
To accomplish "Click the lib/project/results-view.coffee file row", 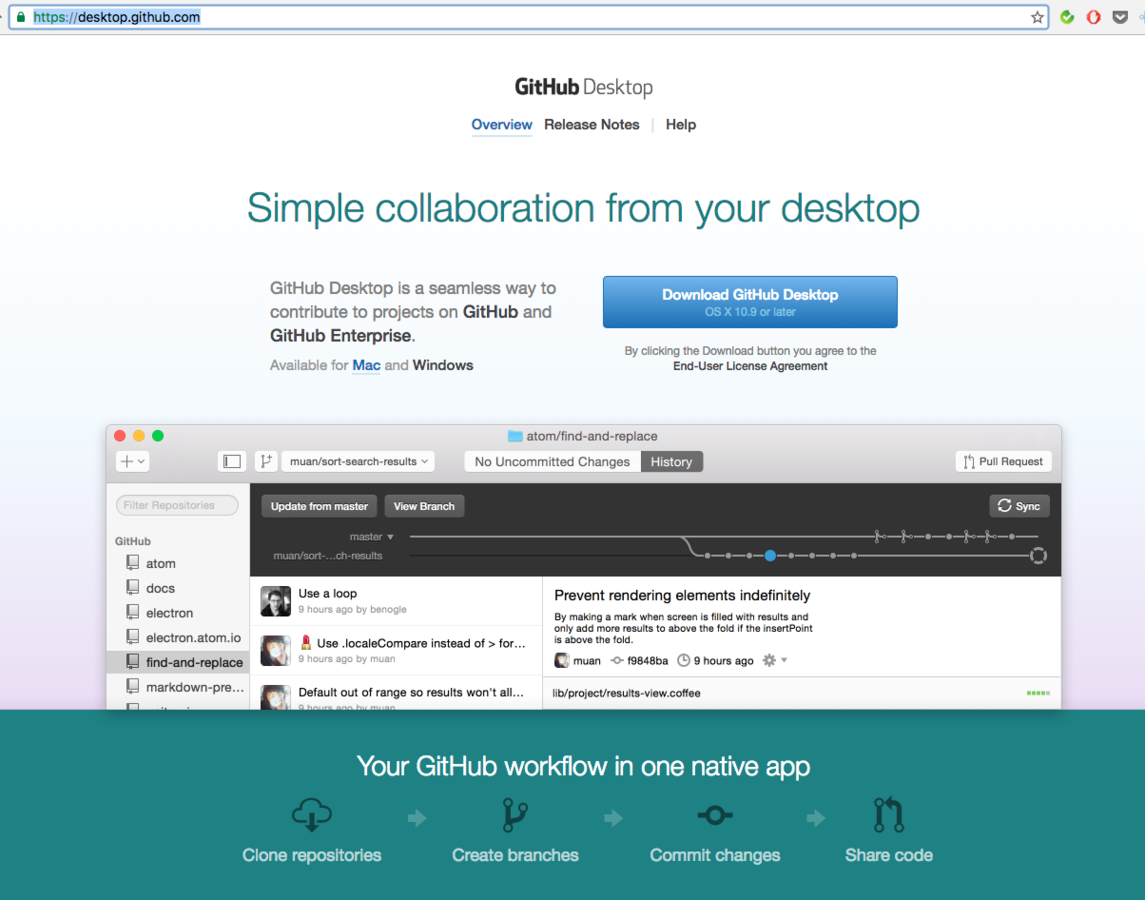I will coord(802,693).
